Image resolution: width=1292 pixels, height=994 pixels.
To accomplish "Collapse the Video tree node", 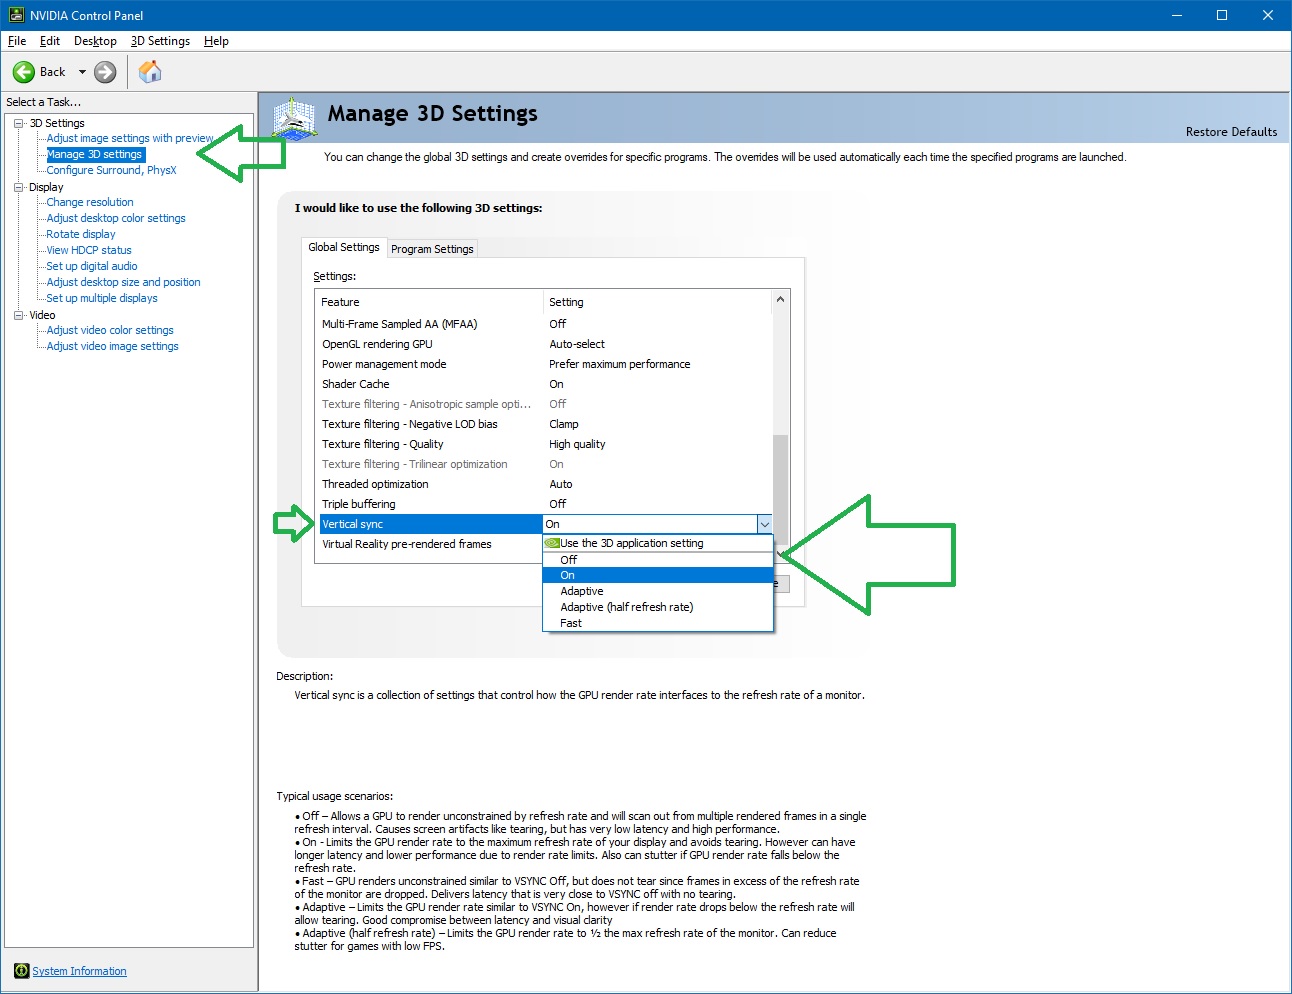I will pyautogui.click(x=18, y=315).
